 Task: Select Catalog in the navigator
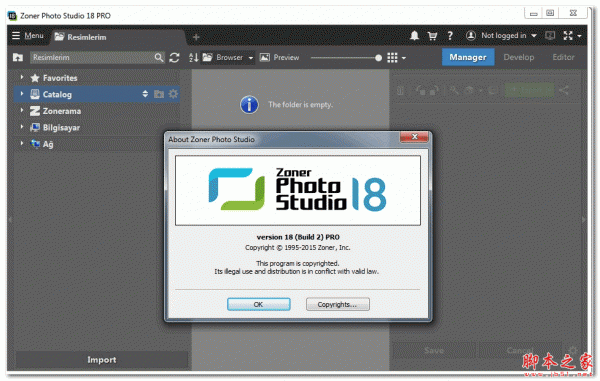click(x=57, y=94)
